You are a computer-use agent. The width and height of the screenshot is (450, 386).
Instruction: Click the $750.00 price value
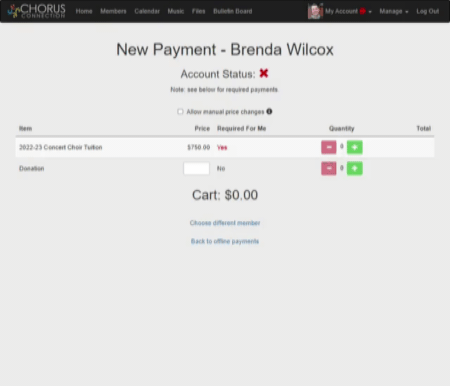(x=199, y=147)
